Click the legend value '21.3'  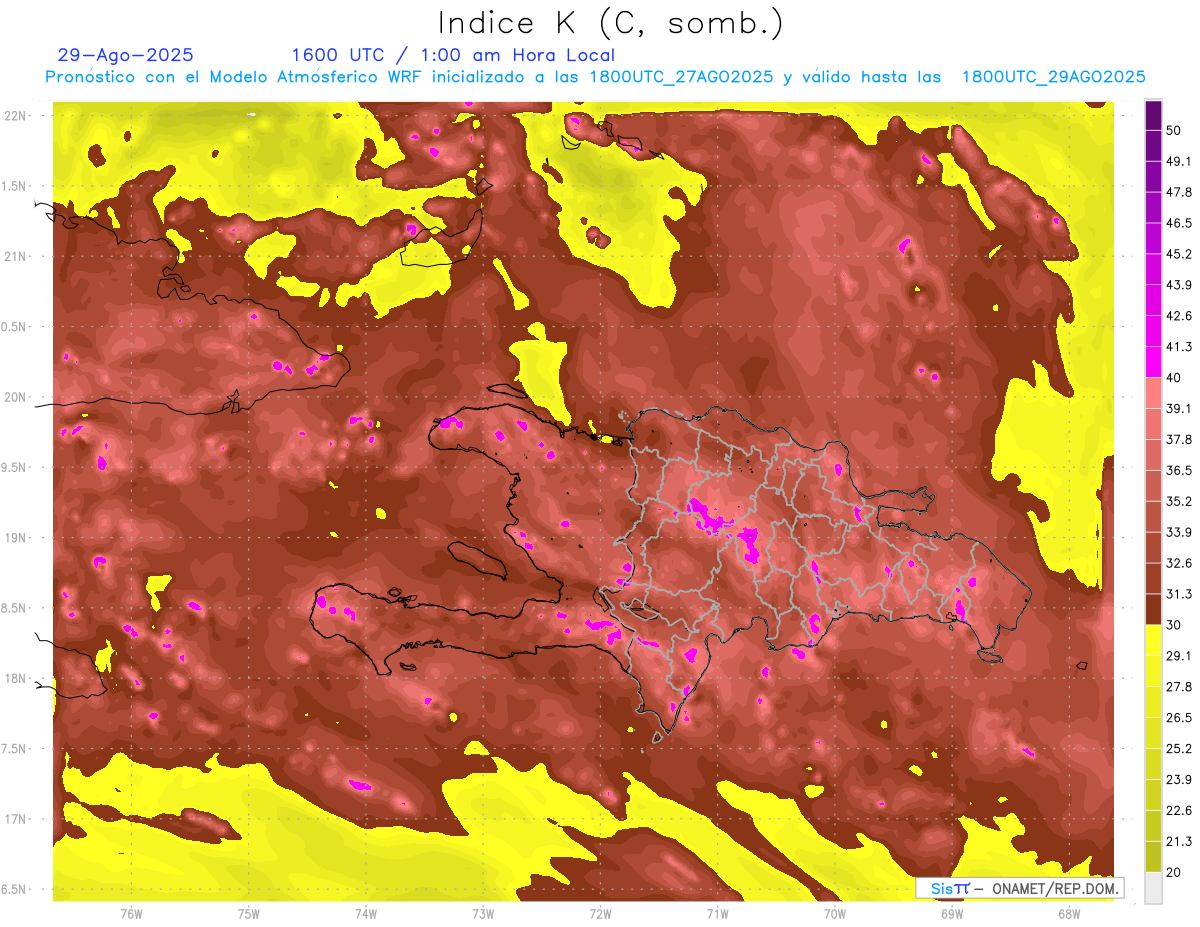(1178, 842)
